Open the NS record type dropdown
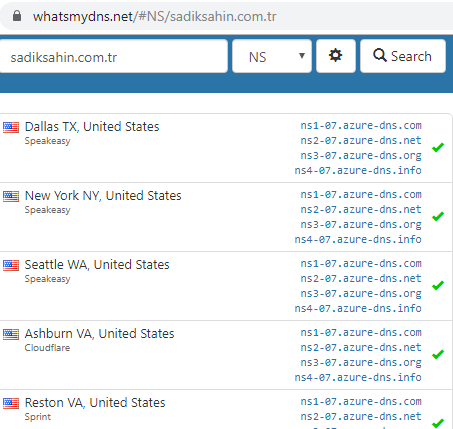The height and width of the screenshot is (429, 453). 272,56
